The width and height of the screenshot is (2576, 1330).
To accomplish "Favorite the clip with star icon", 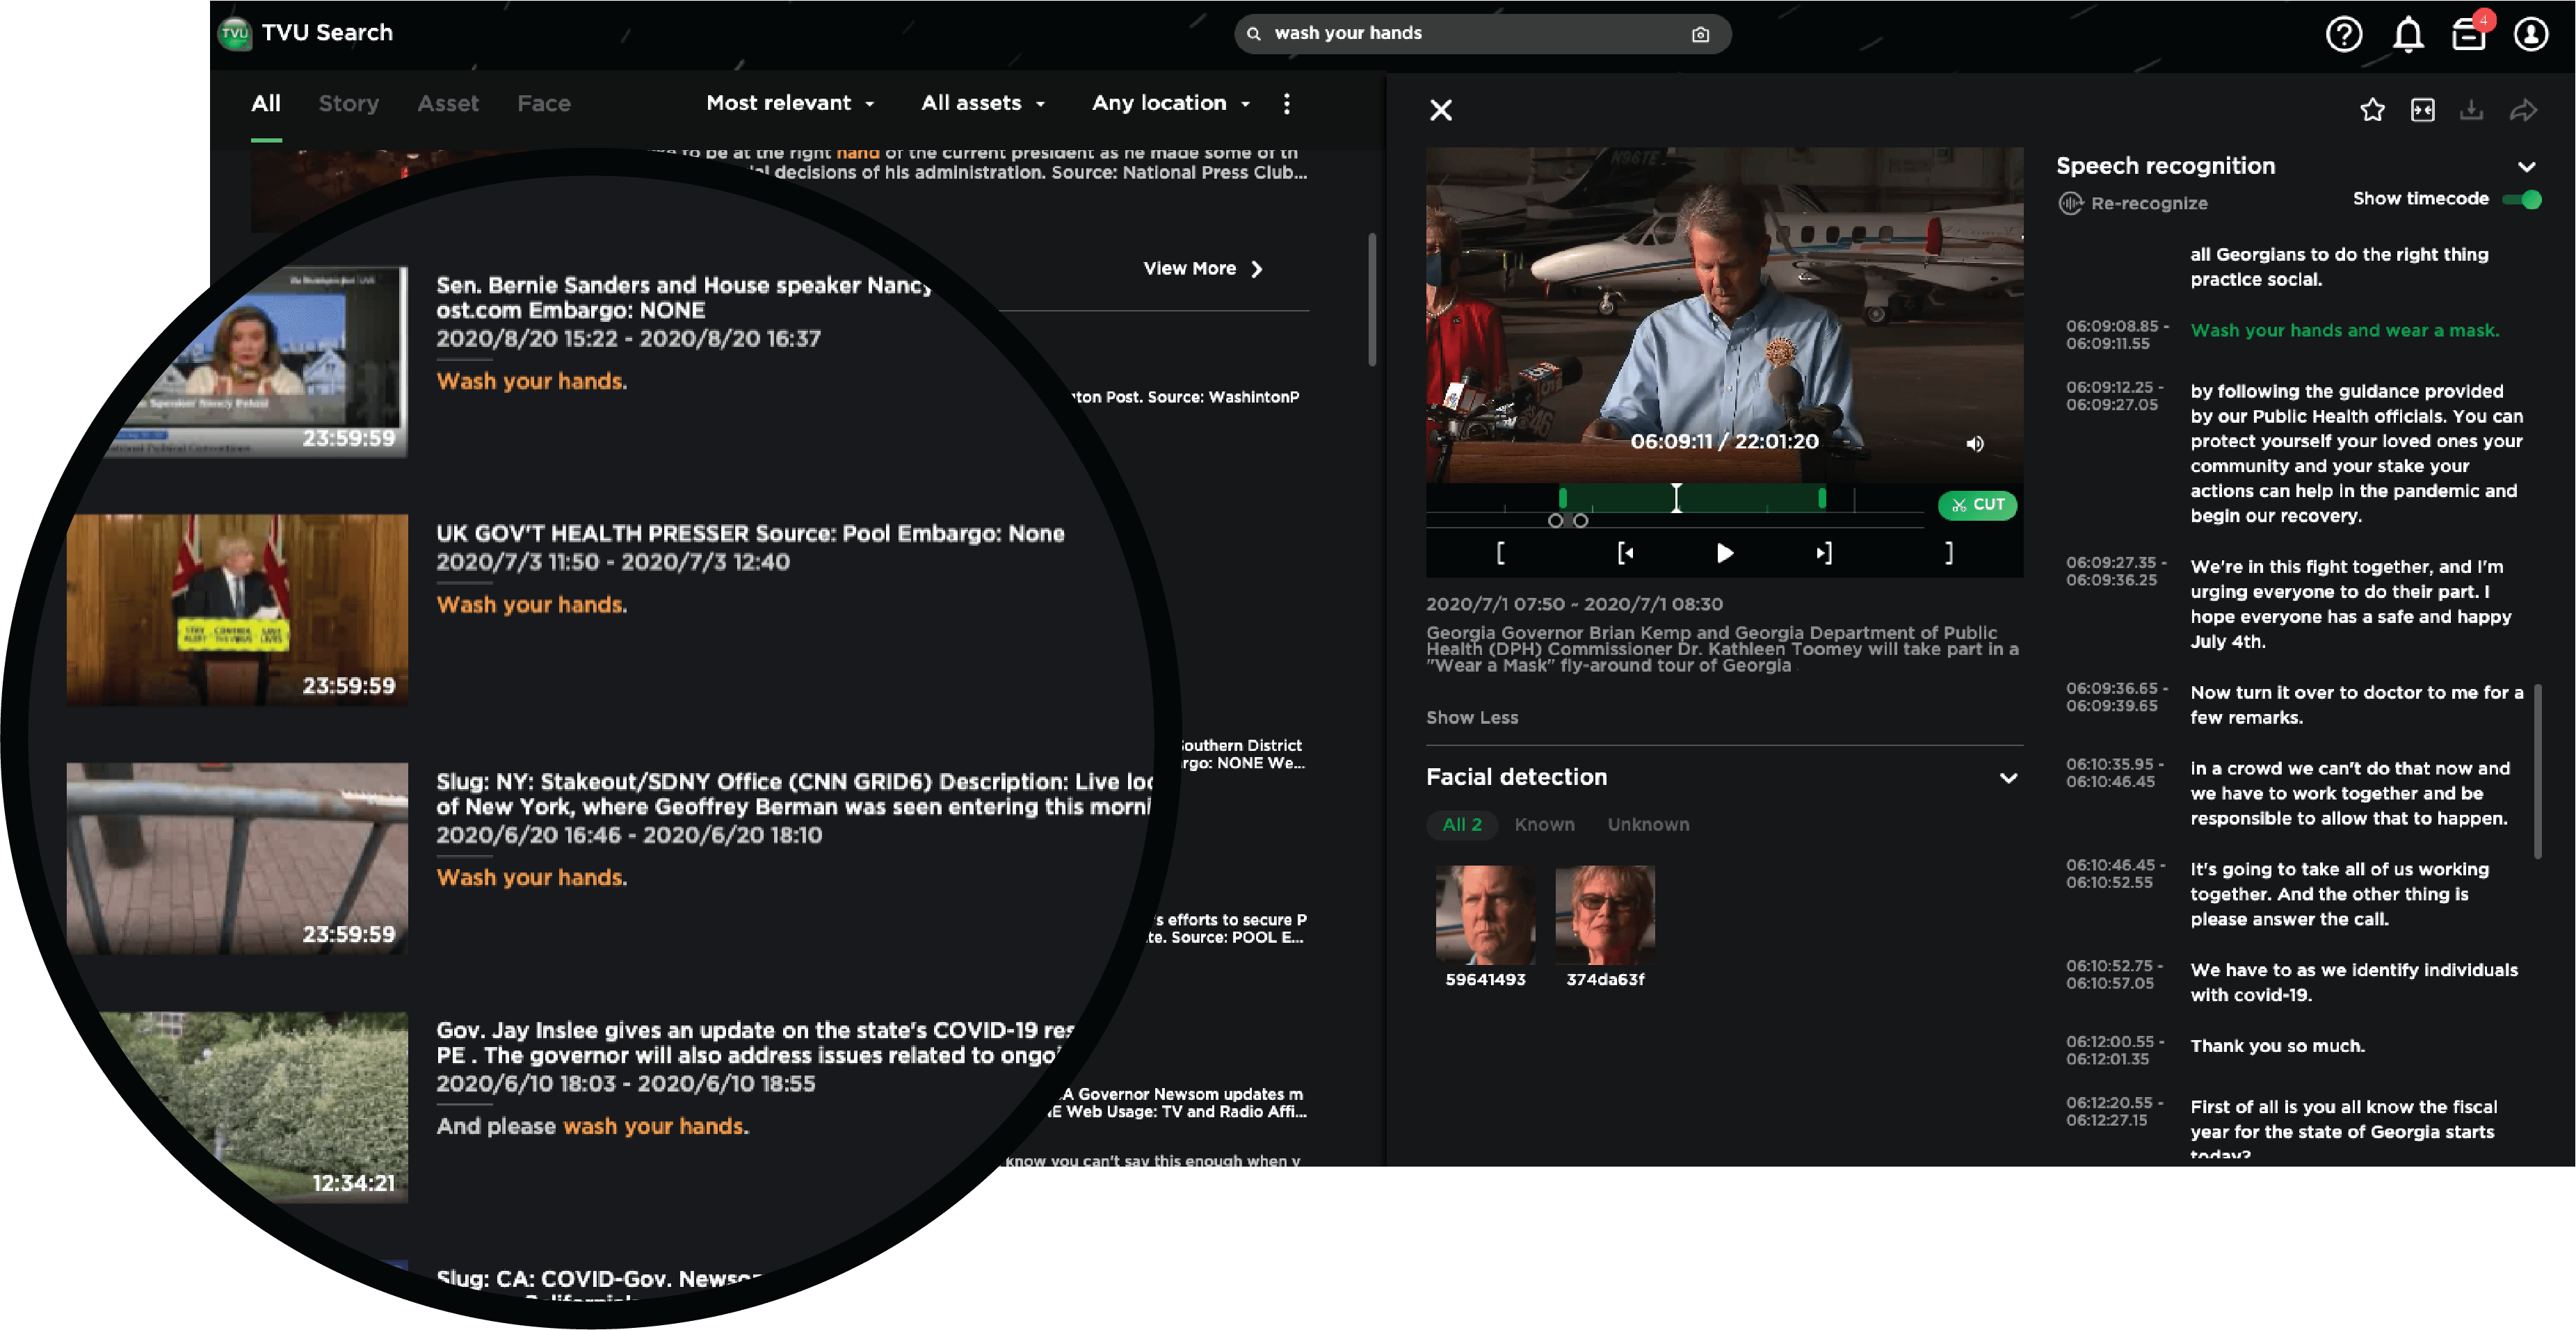I will (2372, 110).
